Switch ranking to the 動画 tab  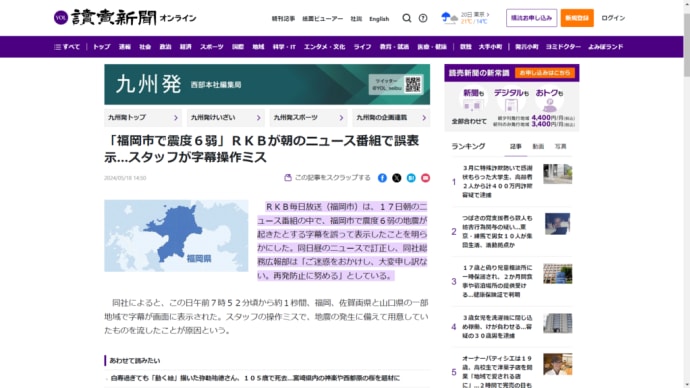538,146
